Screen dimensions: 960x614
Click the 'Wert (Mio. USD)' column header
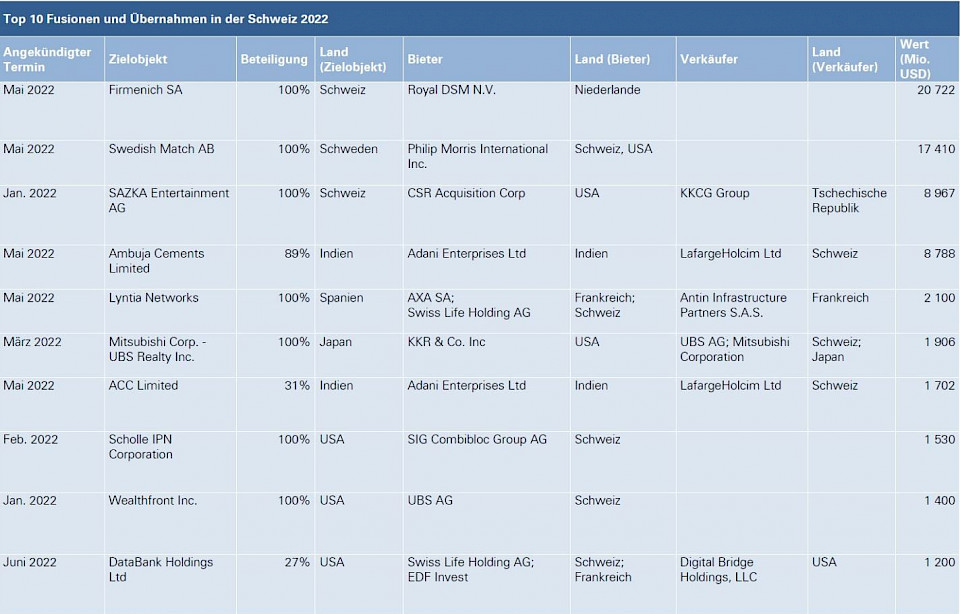pos(914,59)
